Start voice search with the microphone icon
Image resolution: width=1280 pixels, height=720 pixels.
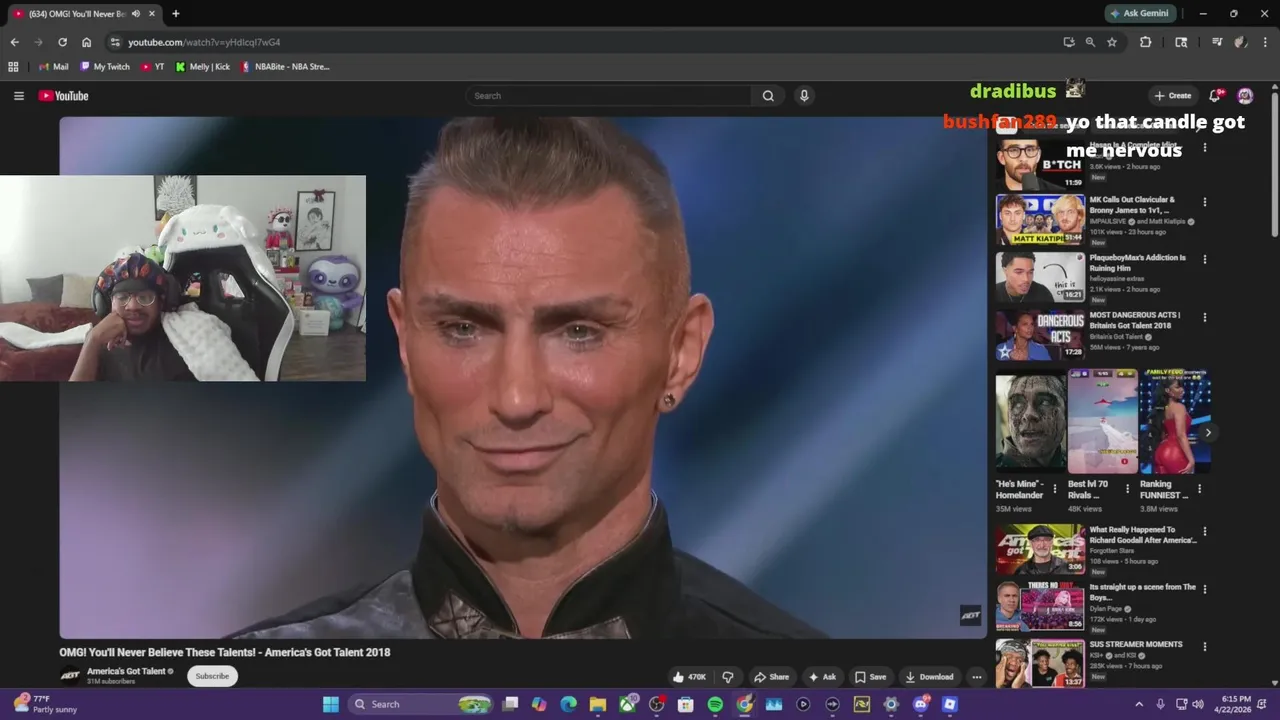tap(804, 96)
